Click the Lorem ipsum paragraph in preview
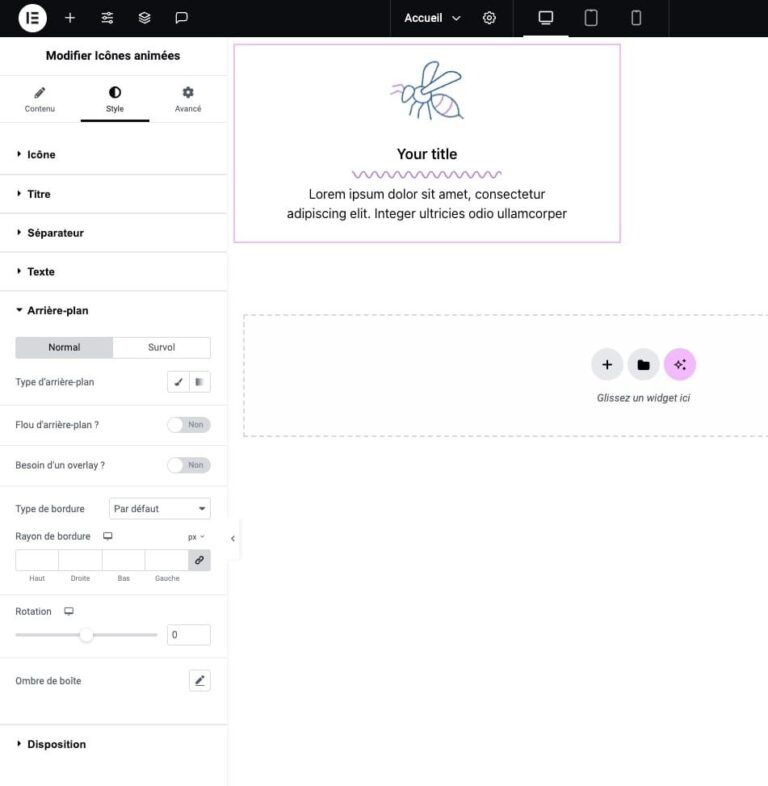 pos(427,204)
